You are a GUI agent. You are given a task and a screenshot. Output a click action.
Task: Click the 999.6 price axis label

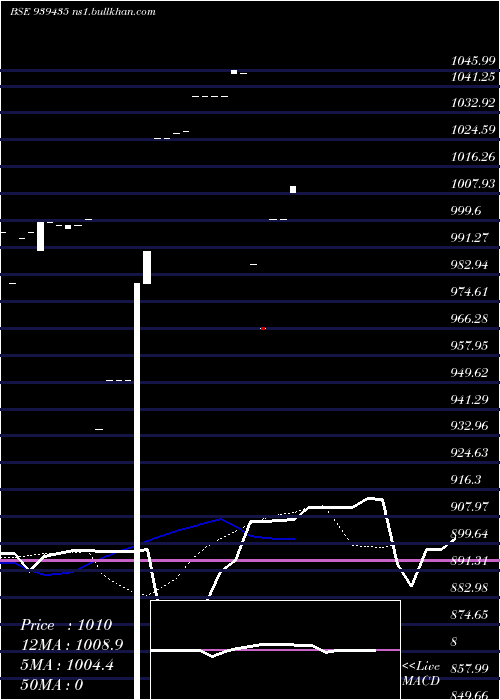point(466,211)
